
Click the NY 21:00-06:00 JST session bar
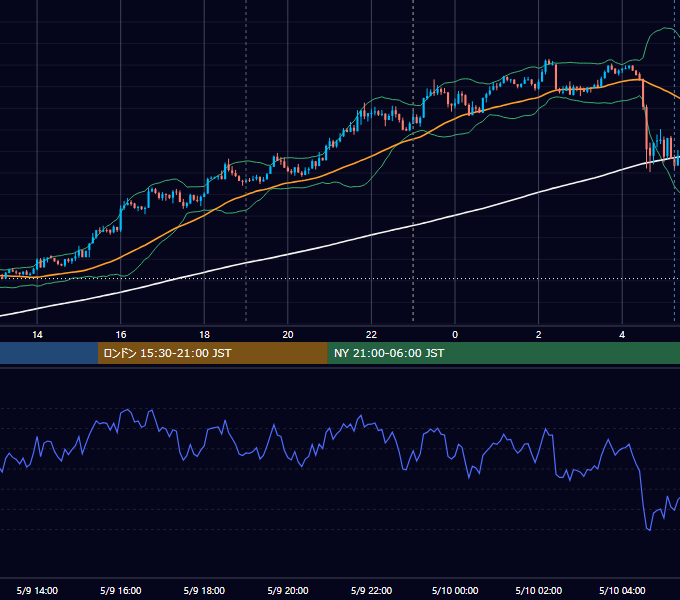pyautogui.click(x=503, y=353)
